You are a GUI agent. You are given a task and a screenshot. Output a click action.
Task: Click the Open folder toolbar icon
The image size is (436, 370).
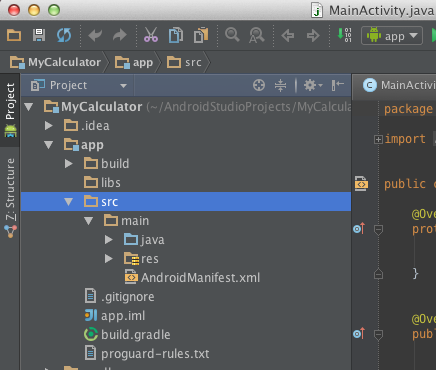click(x=14, y=35)
